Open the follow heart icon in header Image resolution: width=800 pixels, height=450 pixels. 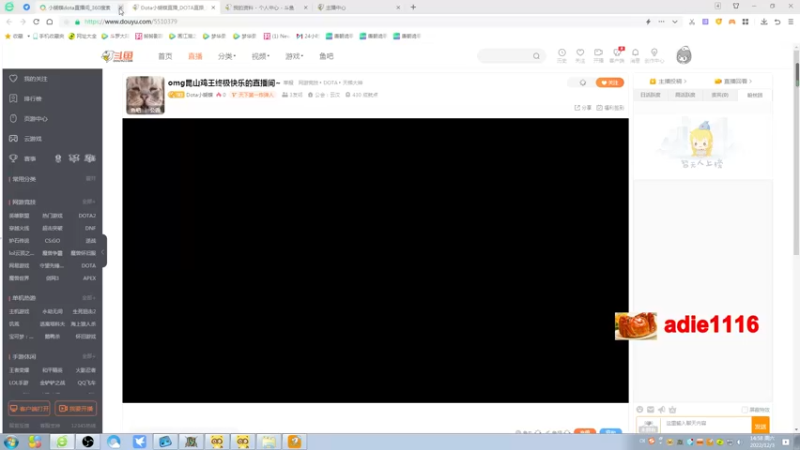[x=580, y=53]
